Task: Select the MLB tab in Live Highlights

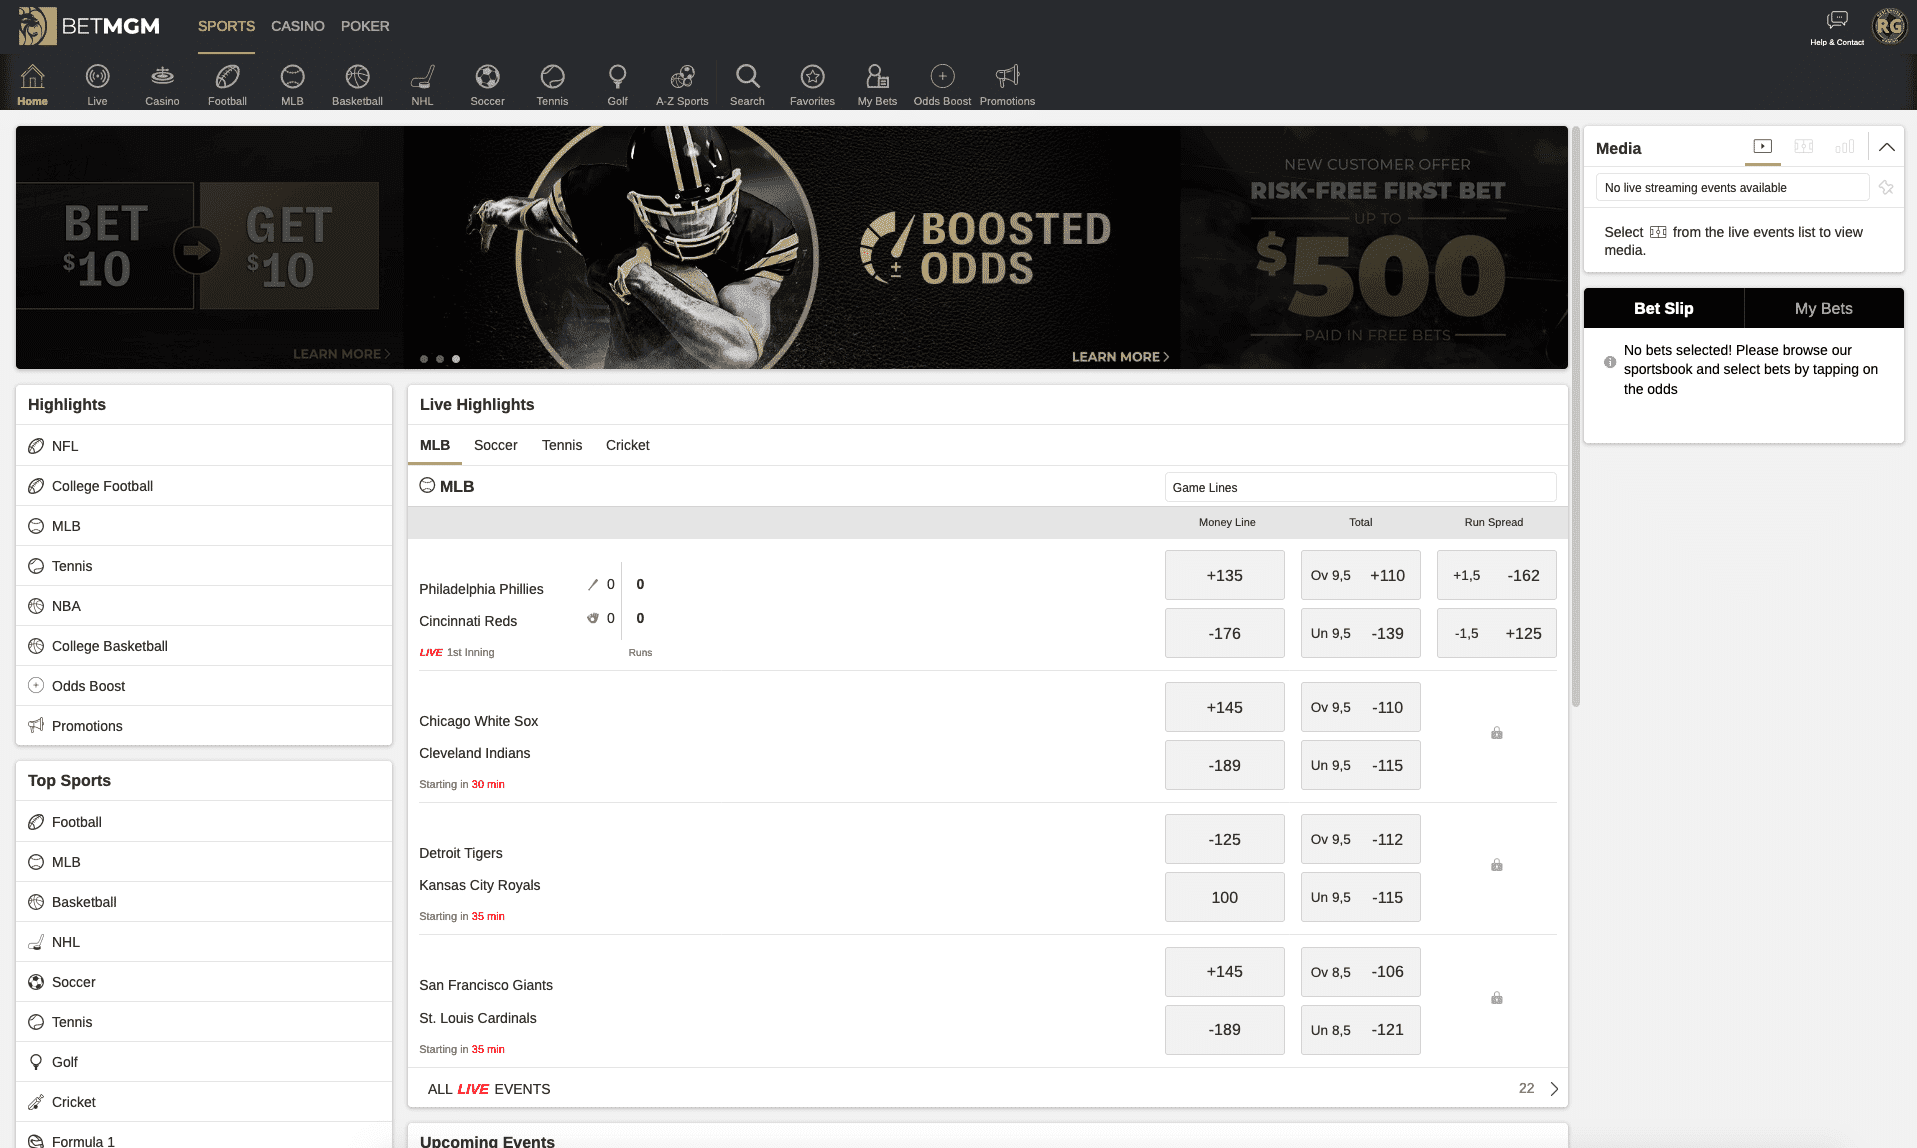Action: 435,445
